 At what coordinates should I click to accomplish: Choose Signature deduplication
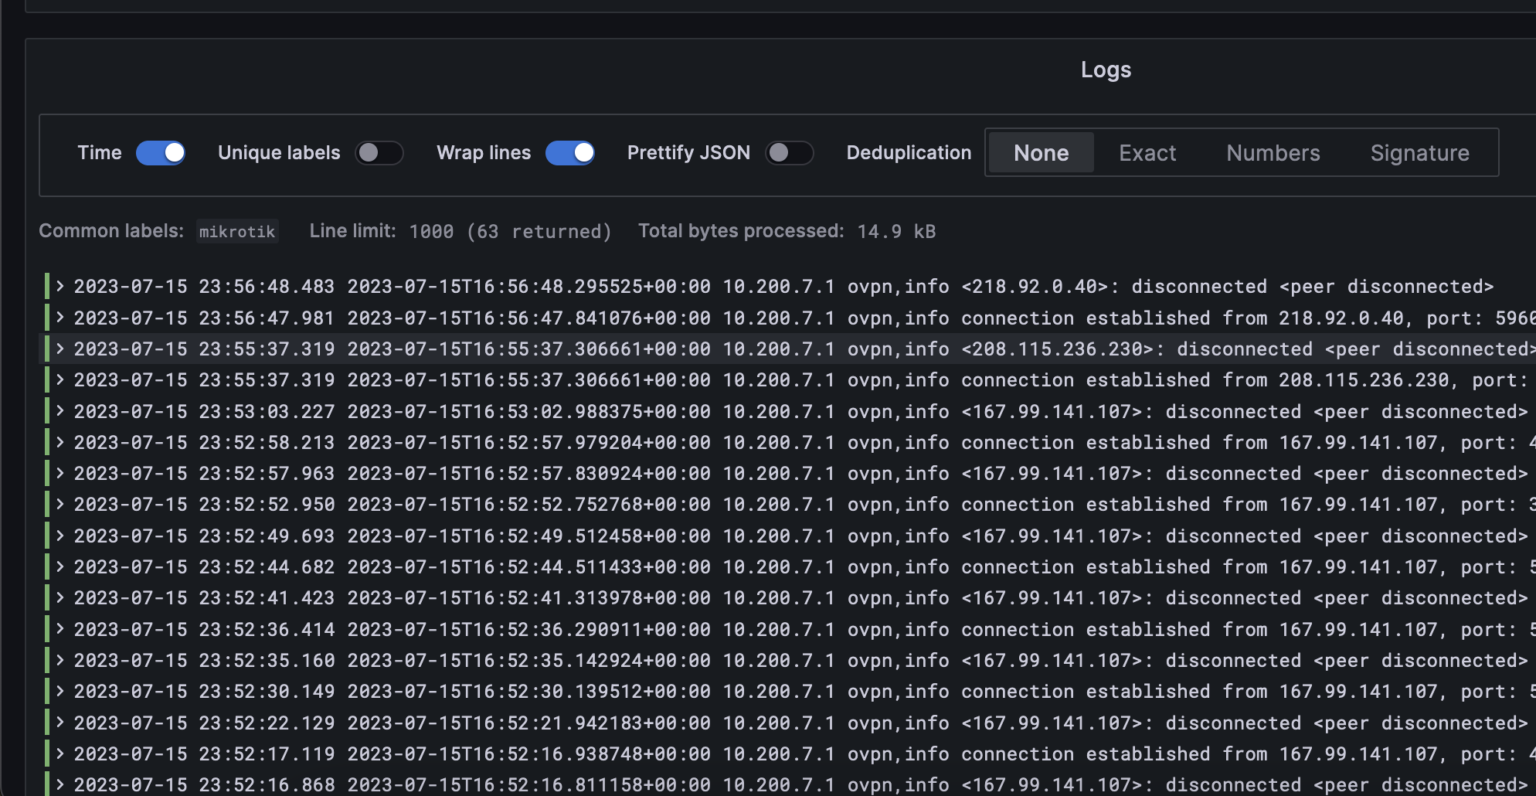[1419, 152]
